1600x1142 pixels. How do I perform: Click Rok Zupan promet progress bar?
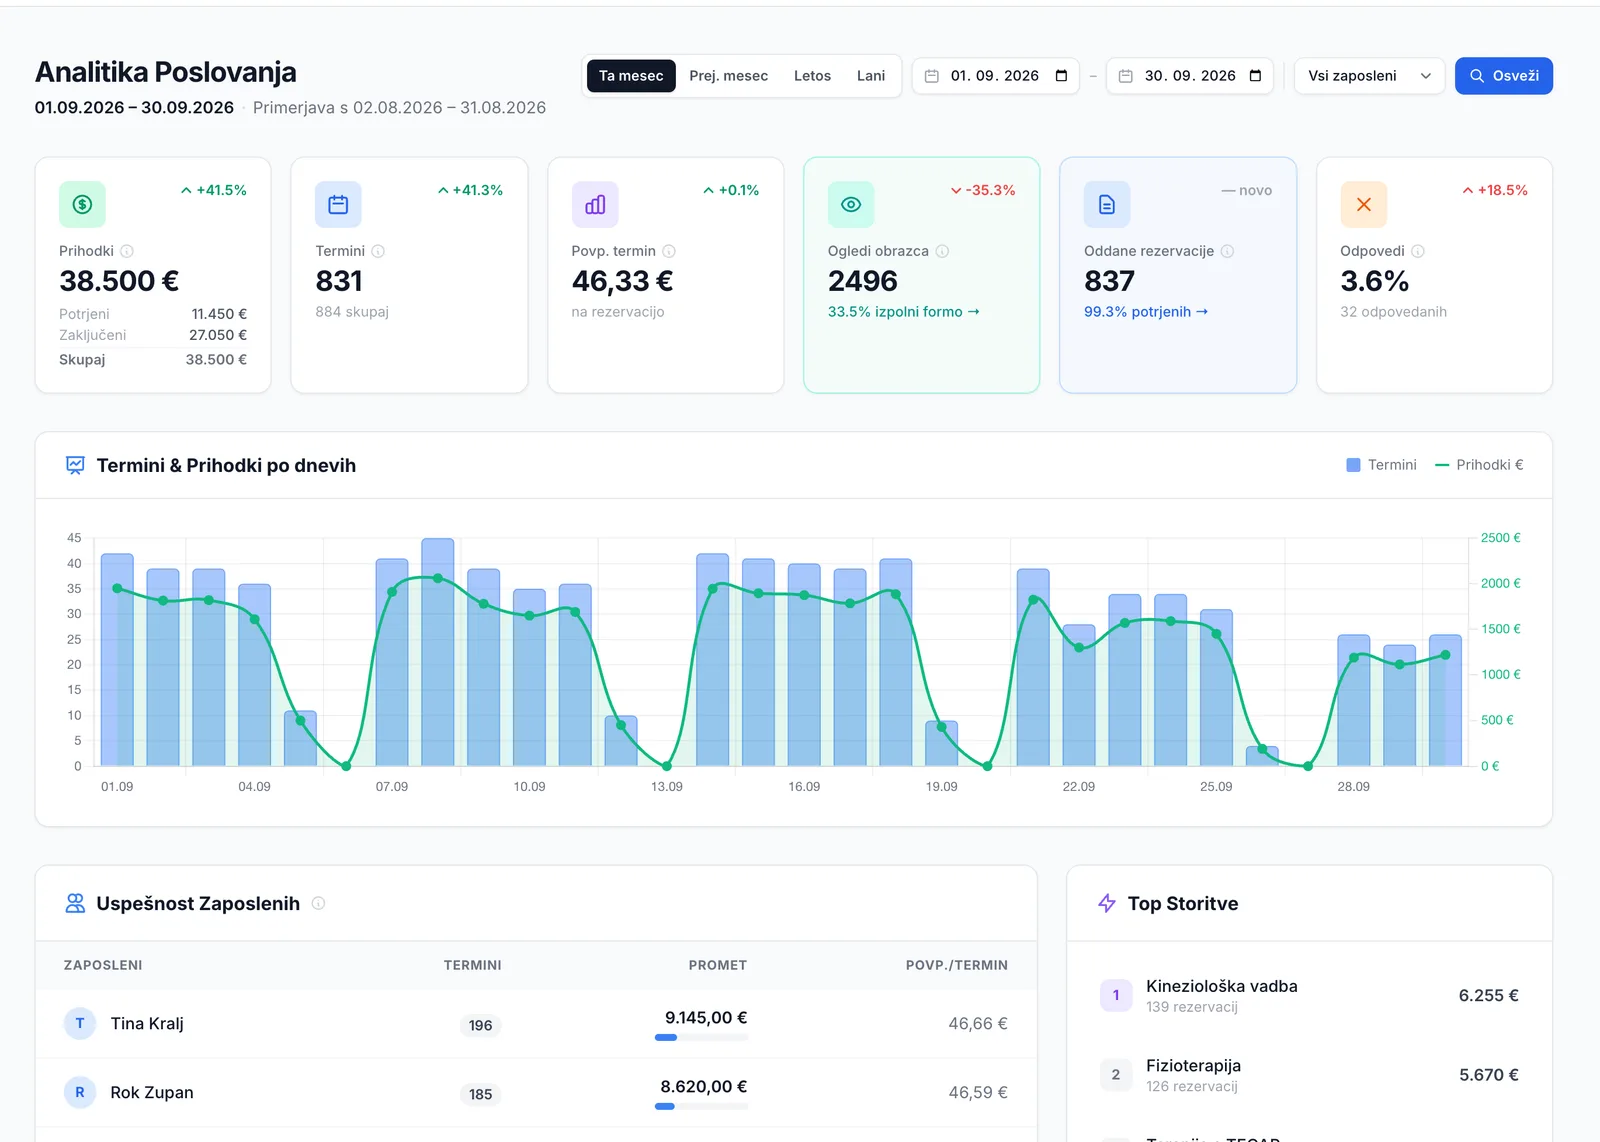tap(701, 1107)
